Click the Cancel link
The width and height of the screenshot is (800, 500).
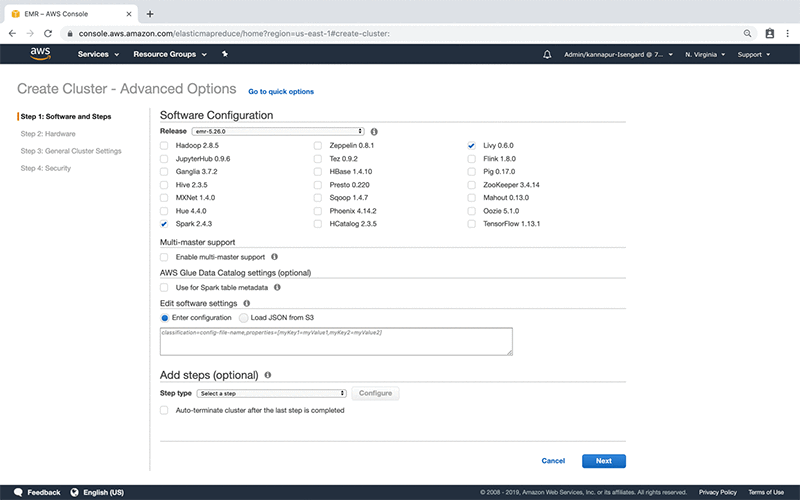click(553, 461)
